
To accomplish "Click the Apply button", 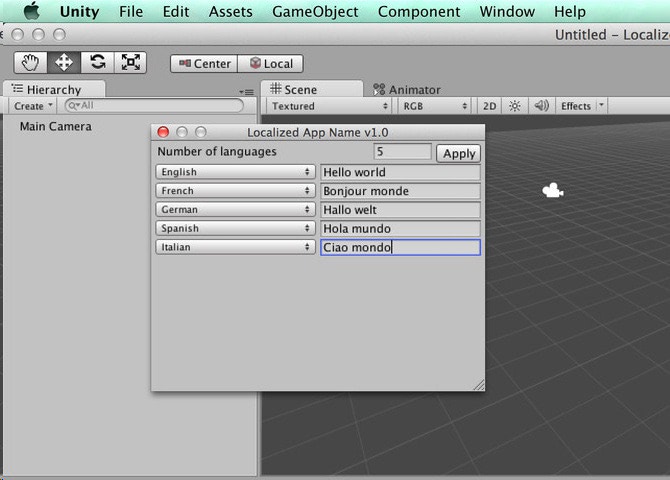I will click(458, 153).
